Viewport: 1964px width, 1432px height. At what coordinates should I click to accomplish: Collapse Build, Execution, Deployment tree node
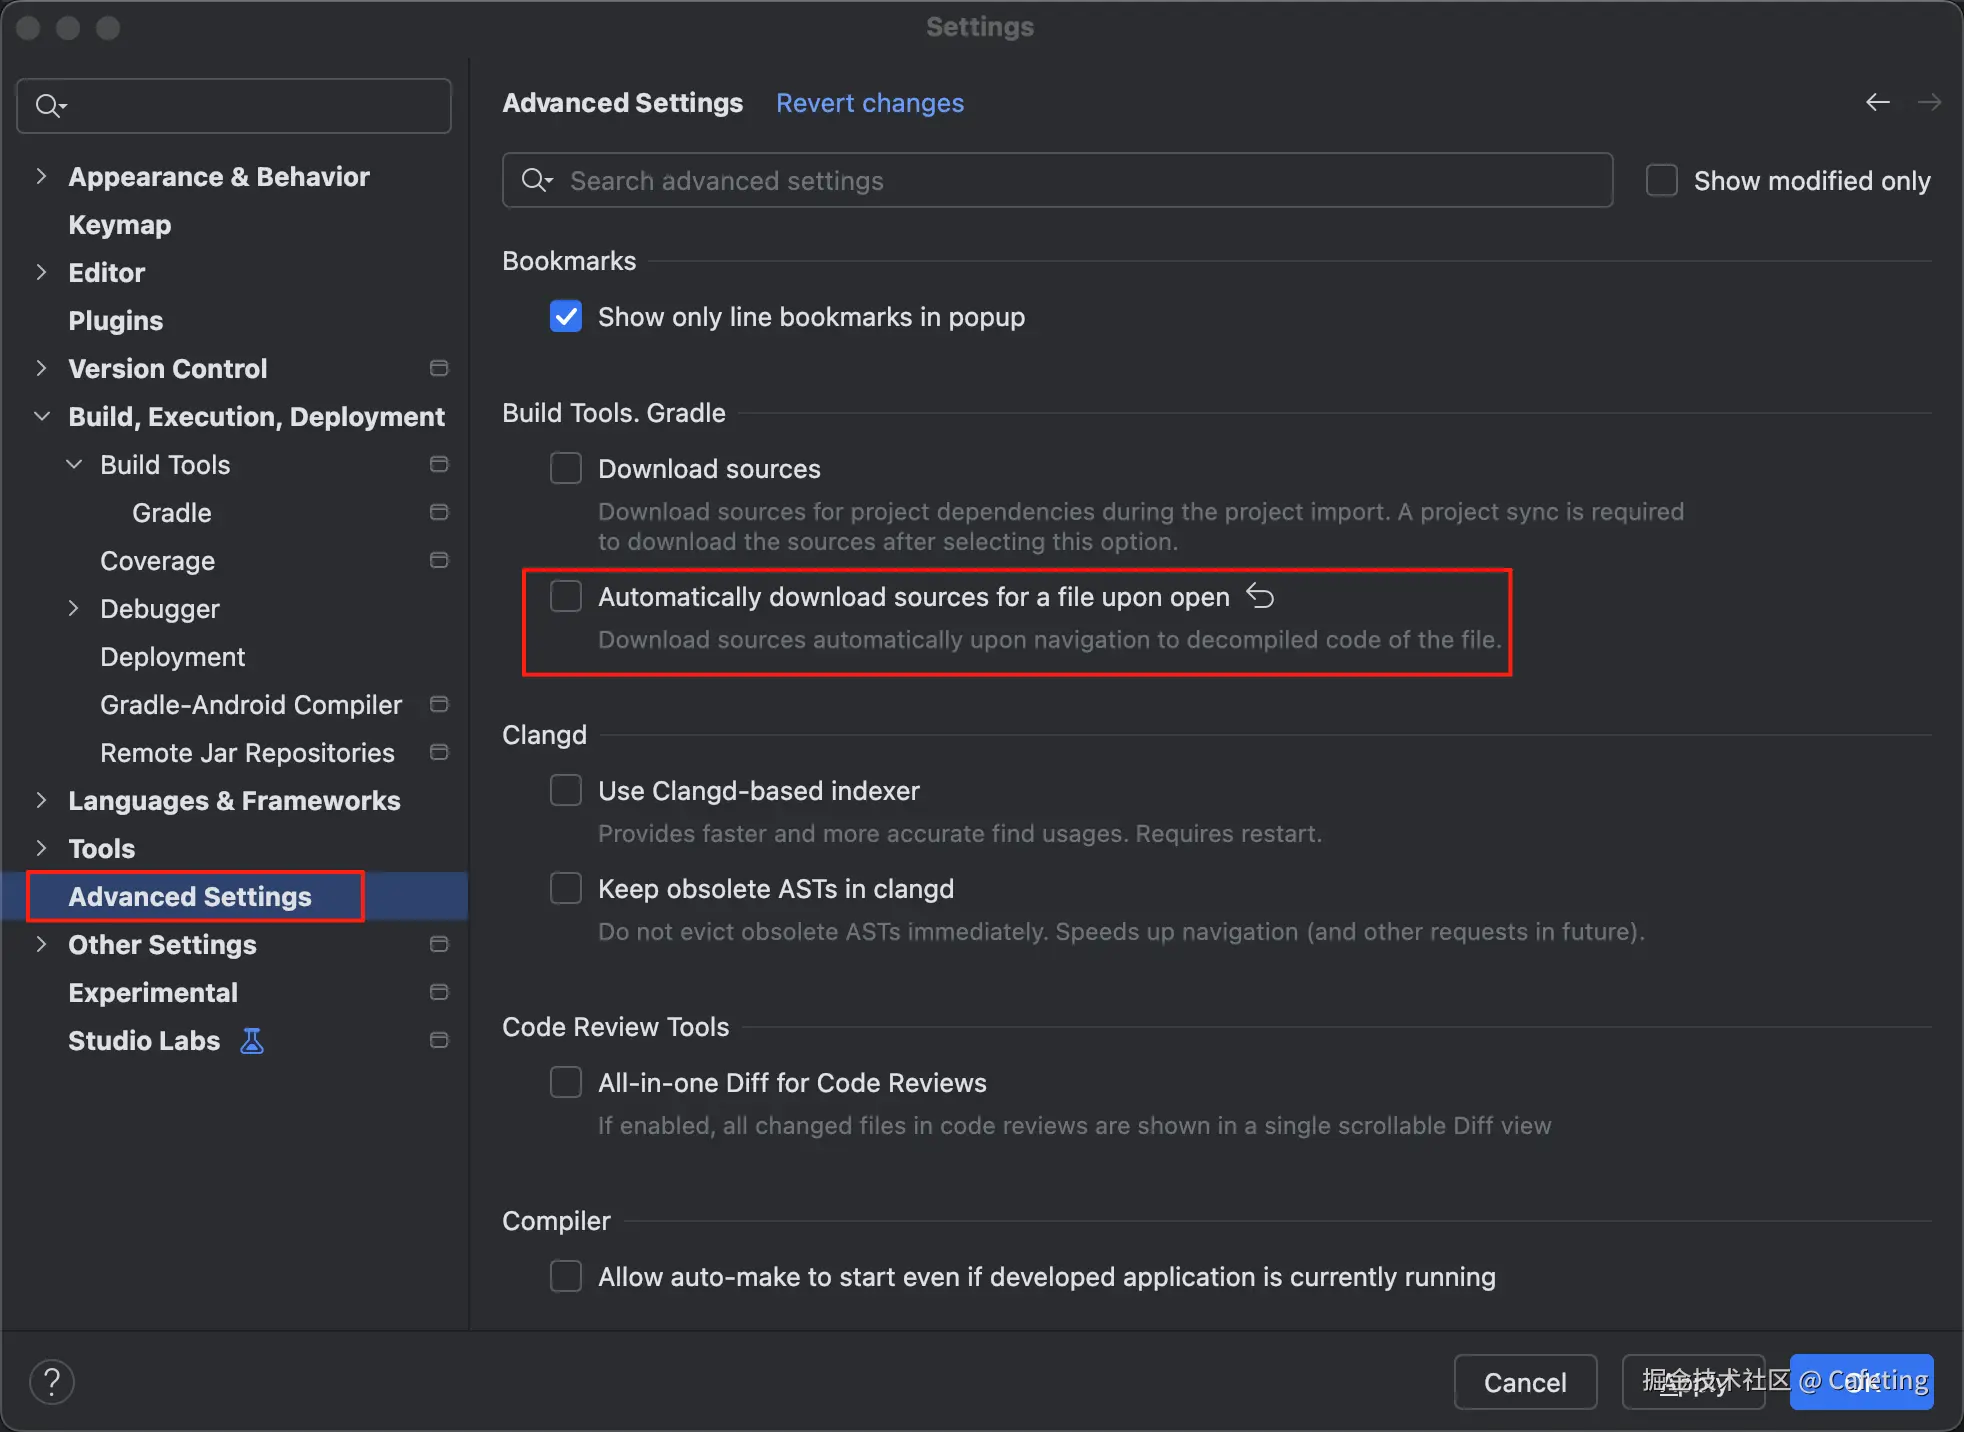coord(41,417)
